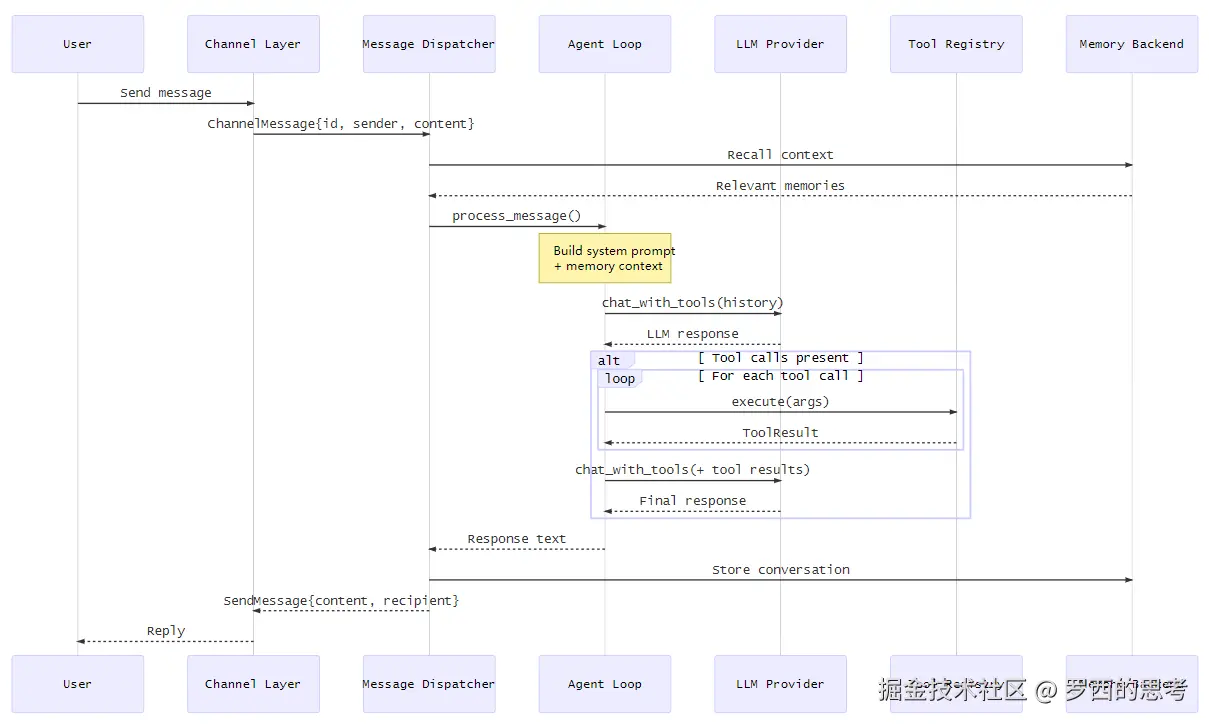Click the bottom User participant box
This screenshot has height=724, width=1209.
[77, 684]
